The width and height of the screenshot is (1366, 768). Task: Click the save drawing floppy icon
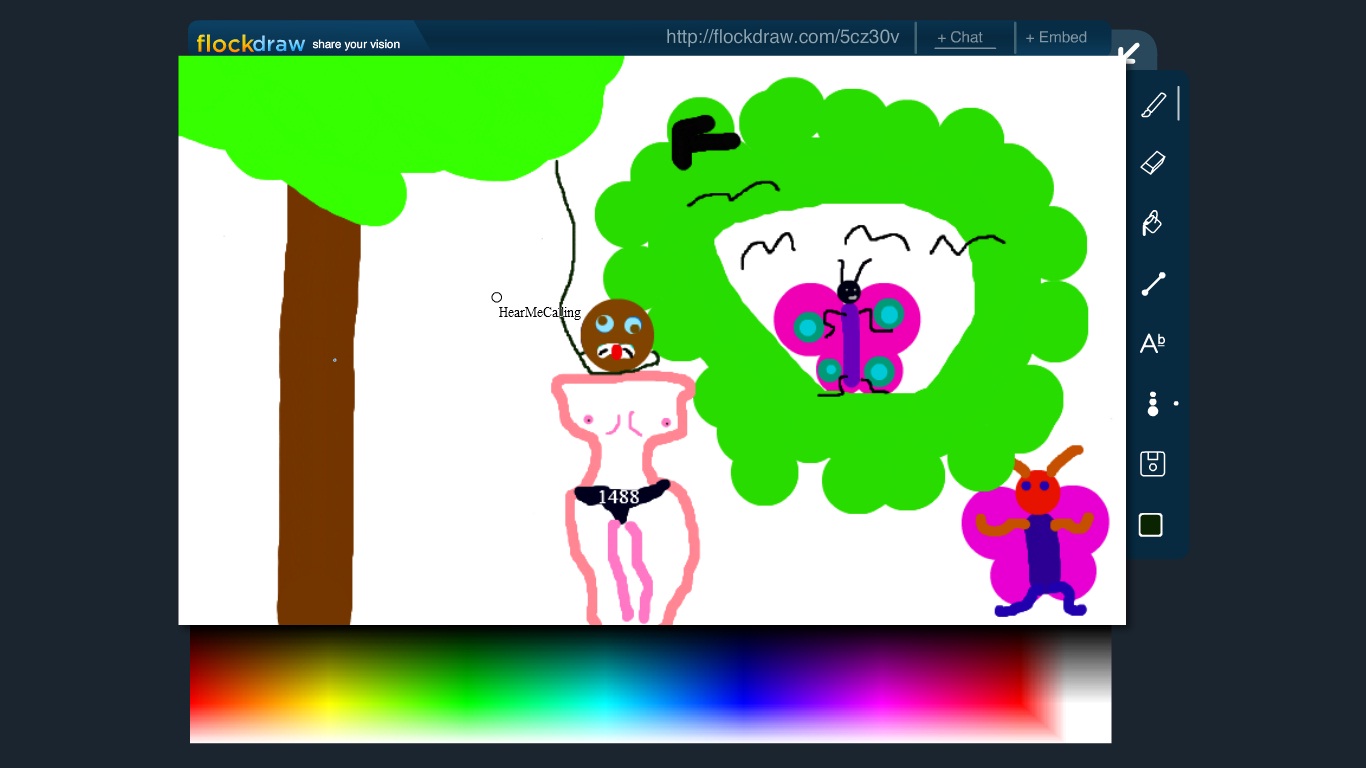click(1152, 464)
